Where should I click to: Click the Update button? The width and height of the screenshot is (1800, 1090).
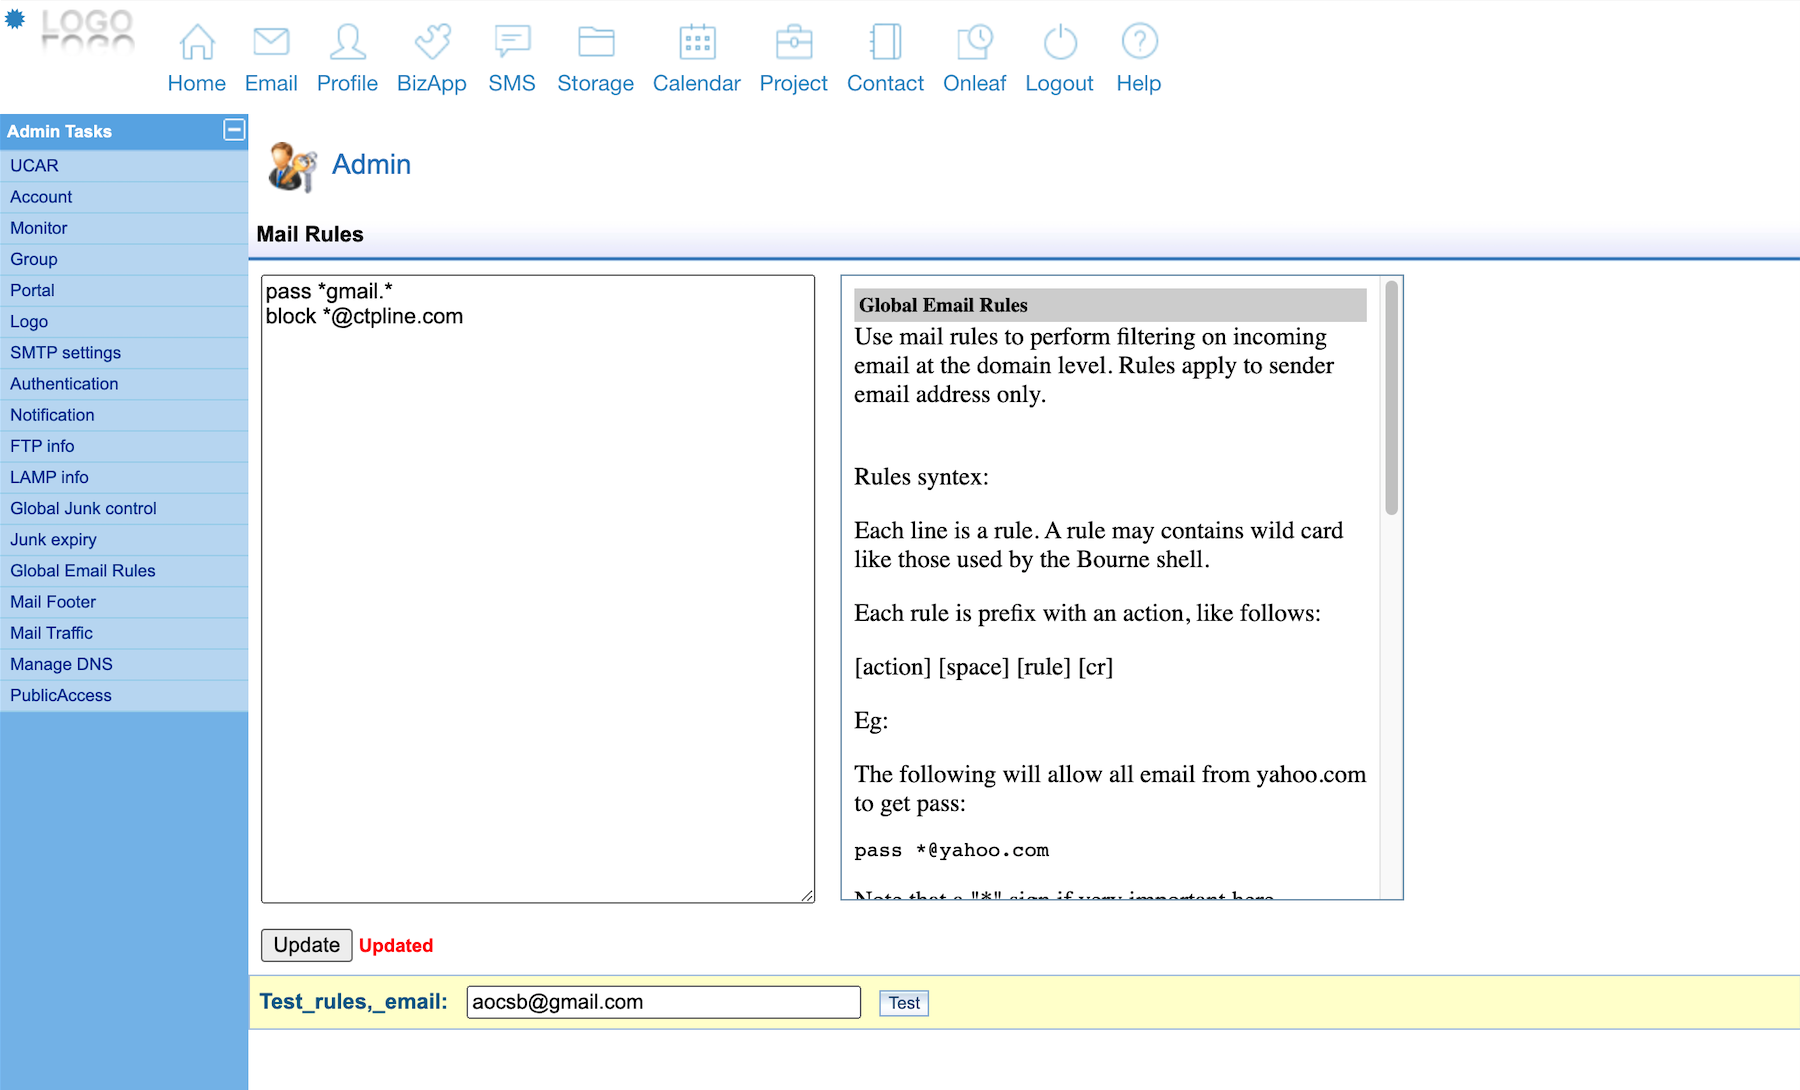point(306,945)
